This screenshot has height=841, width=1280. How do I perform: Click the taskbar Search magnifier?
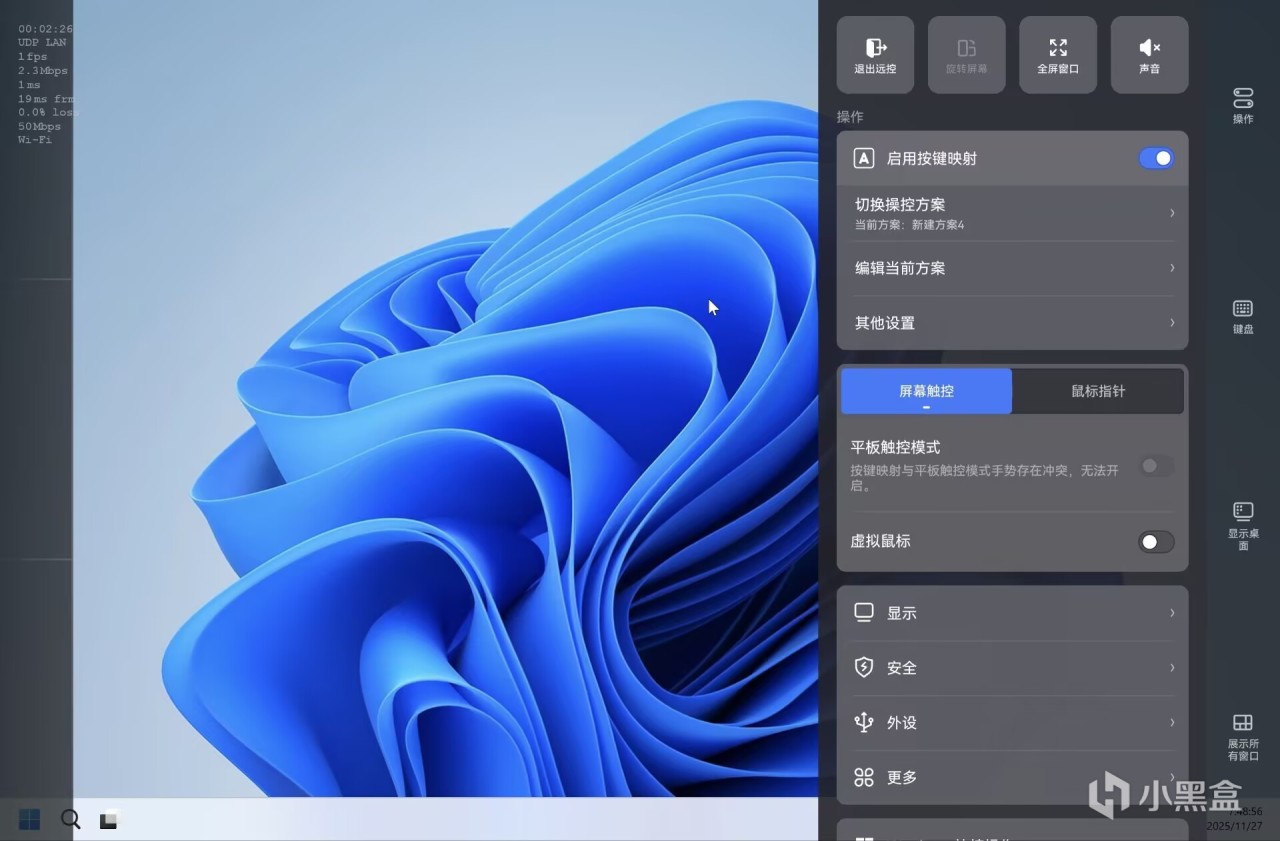[x=70, y=820]
